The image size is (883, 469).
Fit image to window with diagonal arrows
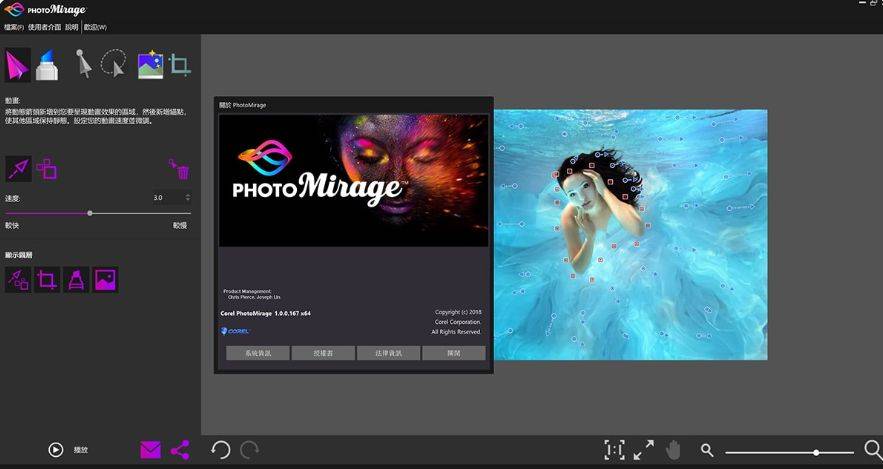(x=644, y=450)
